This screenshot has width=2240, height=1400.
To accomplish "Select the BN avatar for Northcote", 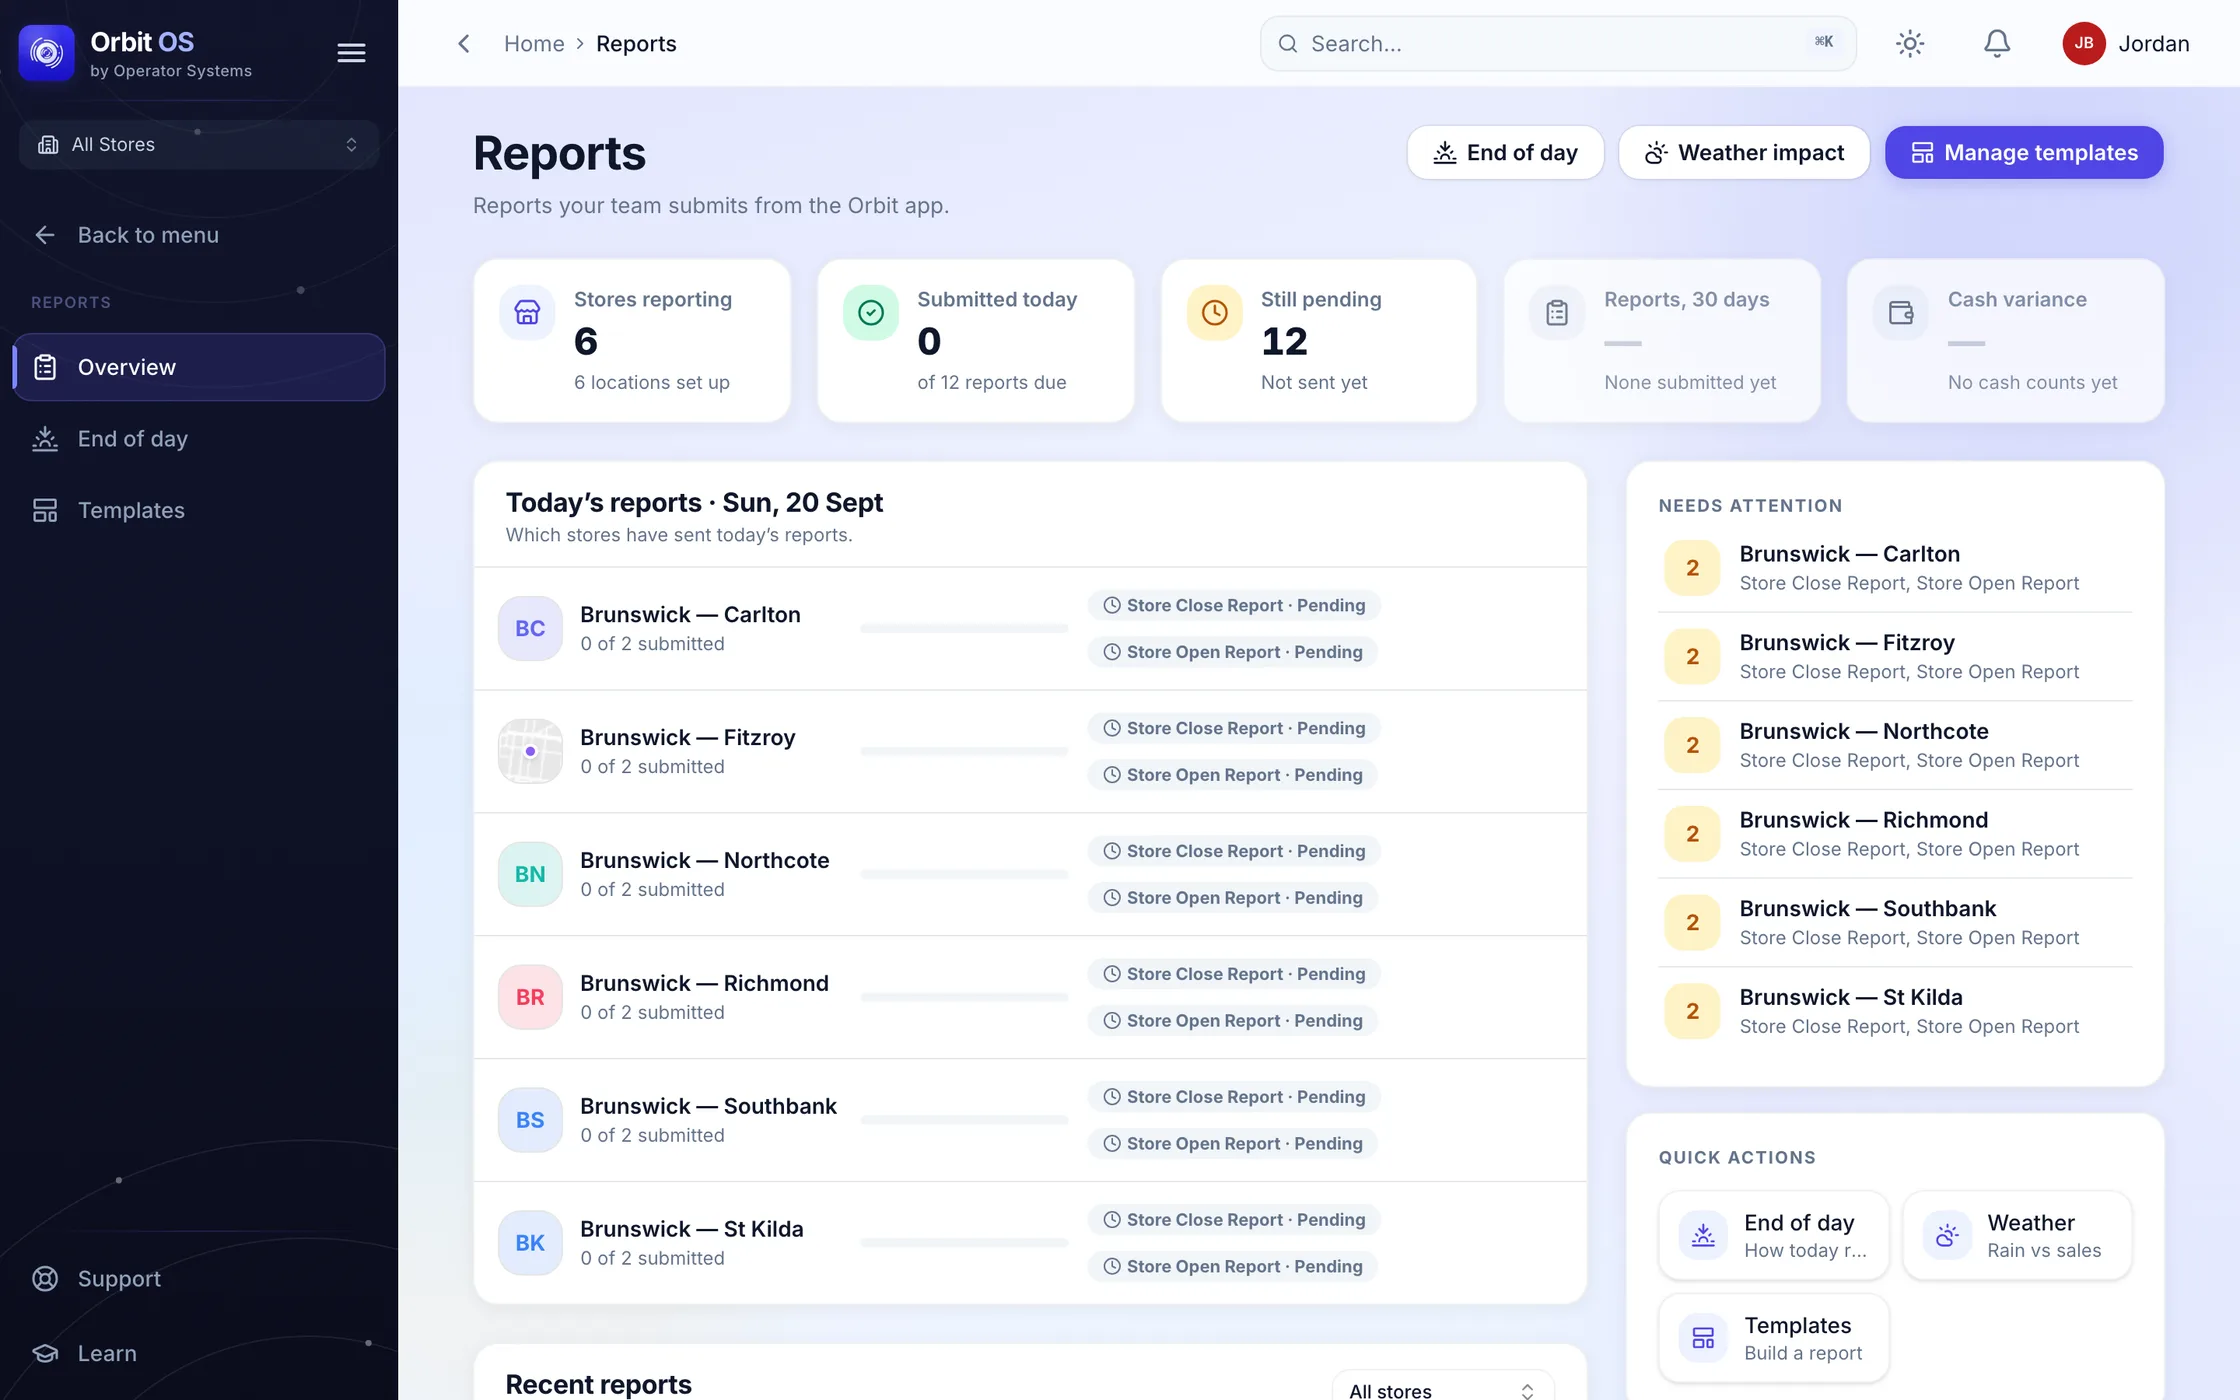I will tap(530, 874).
